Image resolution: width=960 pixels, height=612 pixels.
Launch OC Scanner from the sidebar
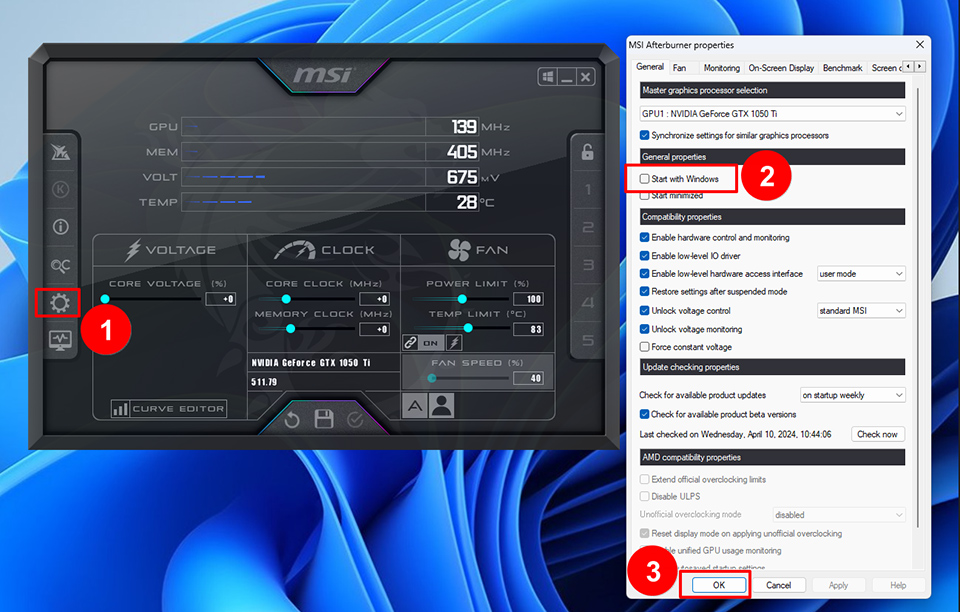(59, 265)
